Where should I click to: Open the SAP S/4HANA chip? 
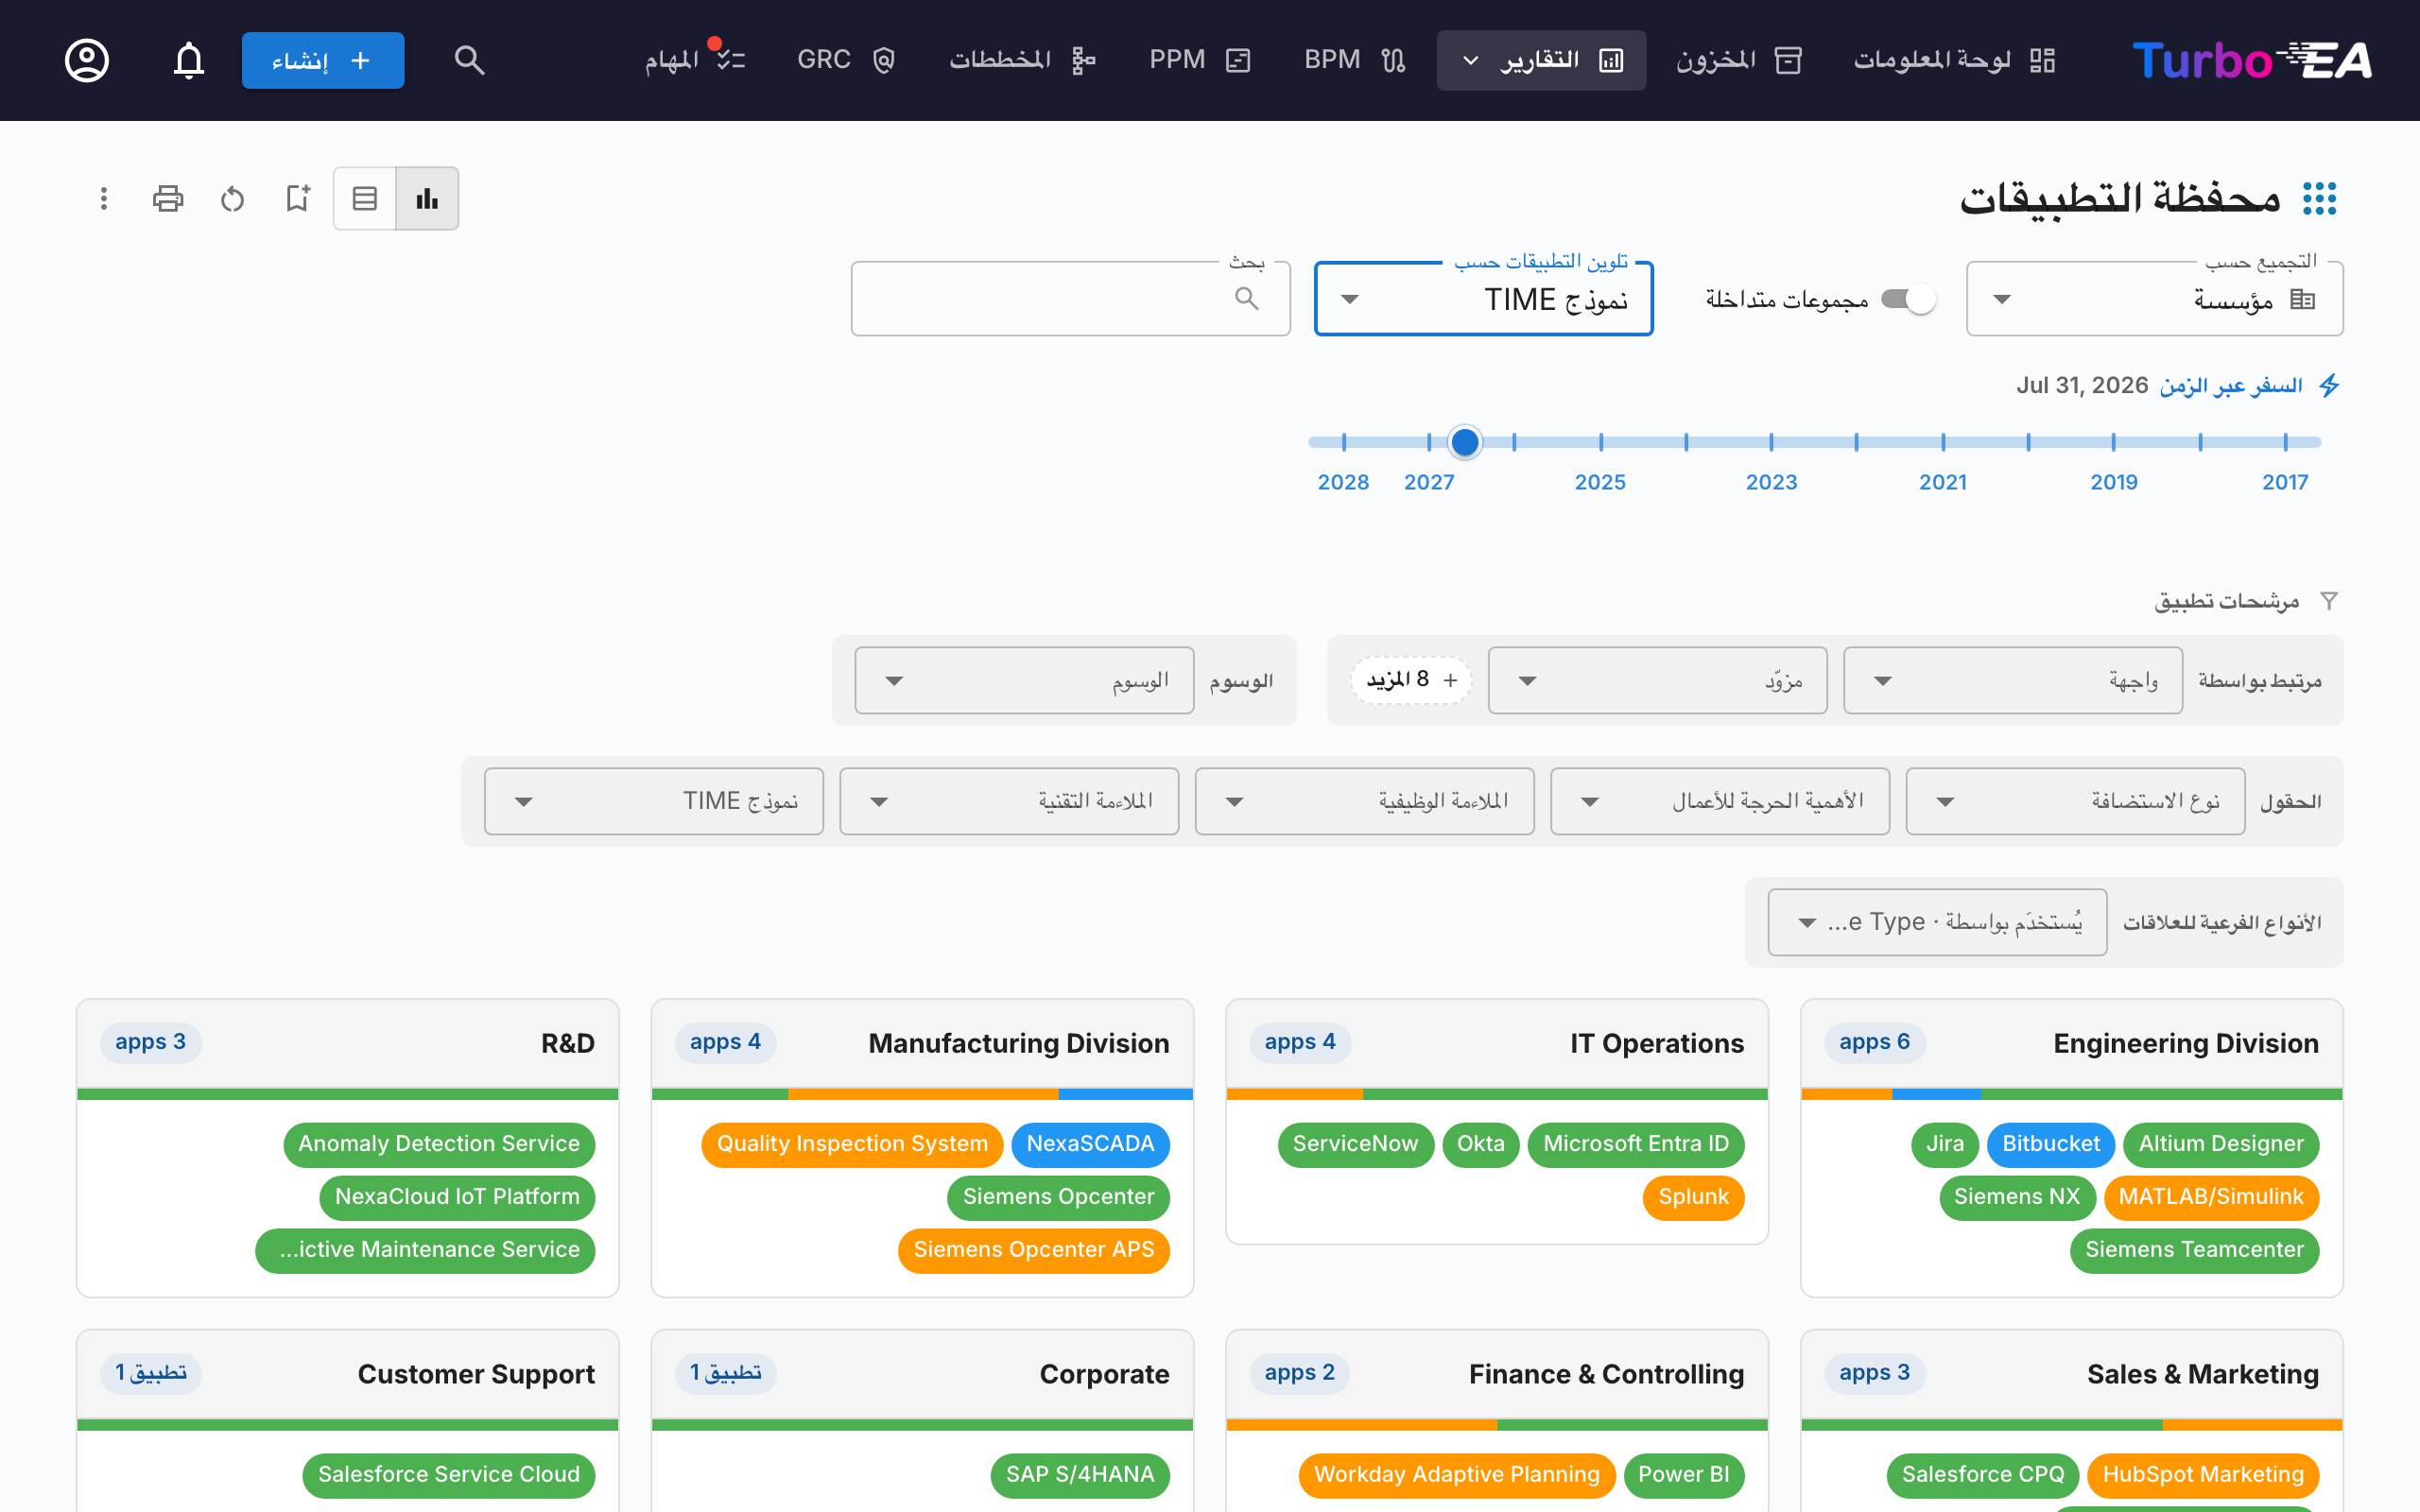pos(1080,1475)
